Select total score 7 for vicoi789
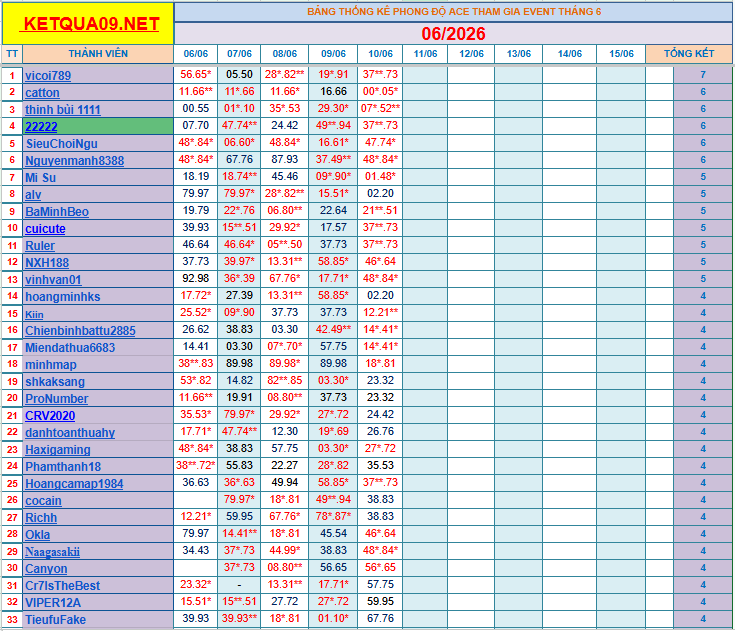The image size is (735, 631). pos(703,75)
